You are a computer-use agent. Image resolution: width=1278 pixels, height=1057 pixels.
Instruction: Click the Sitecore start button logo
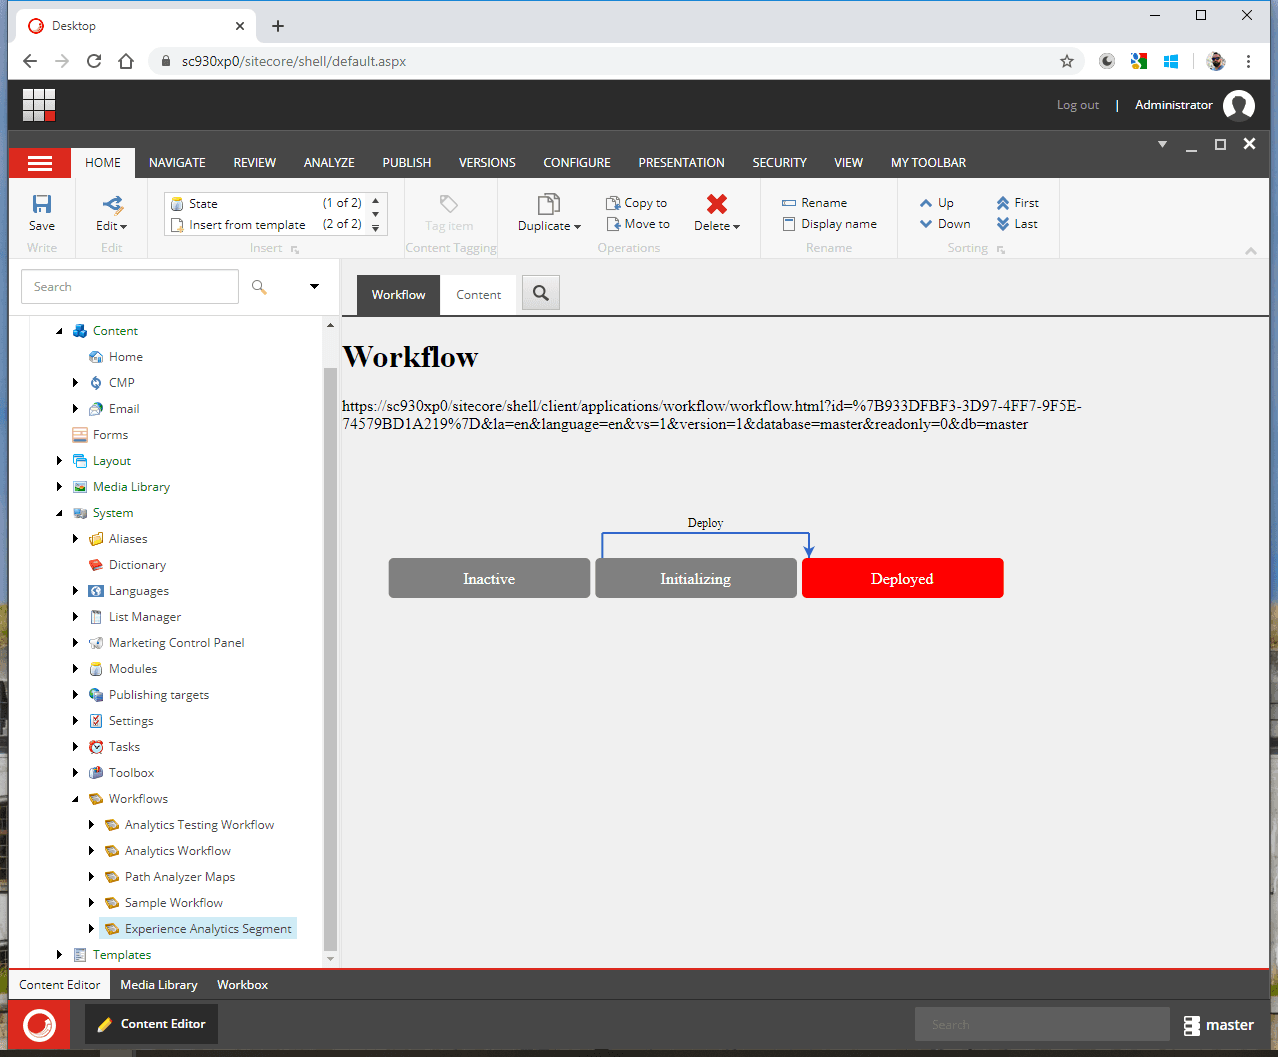coord(40,1024)
